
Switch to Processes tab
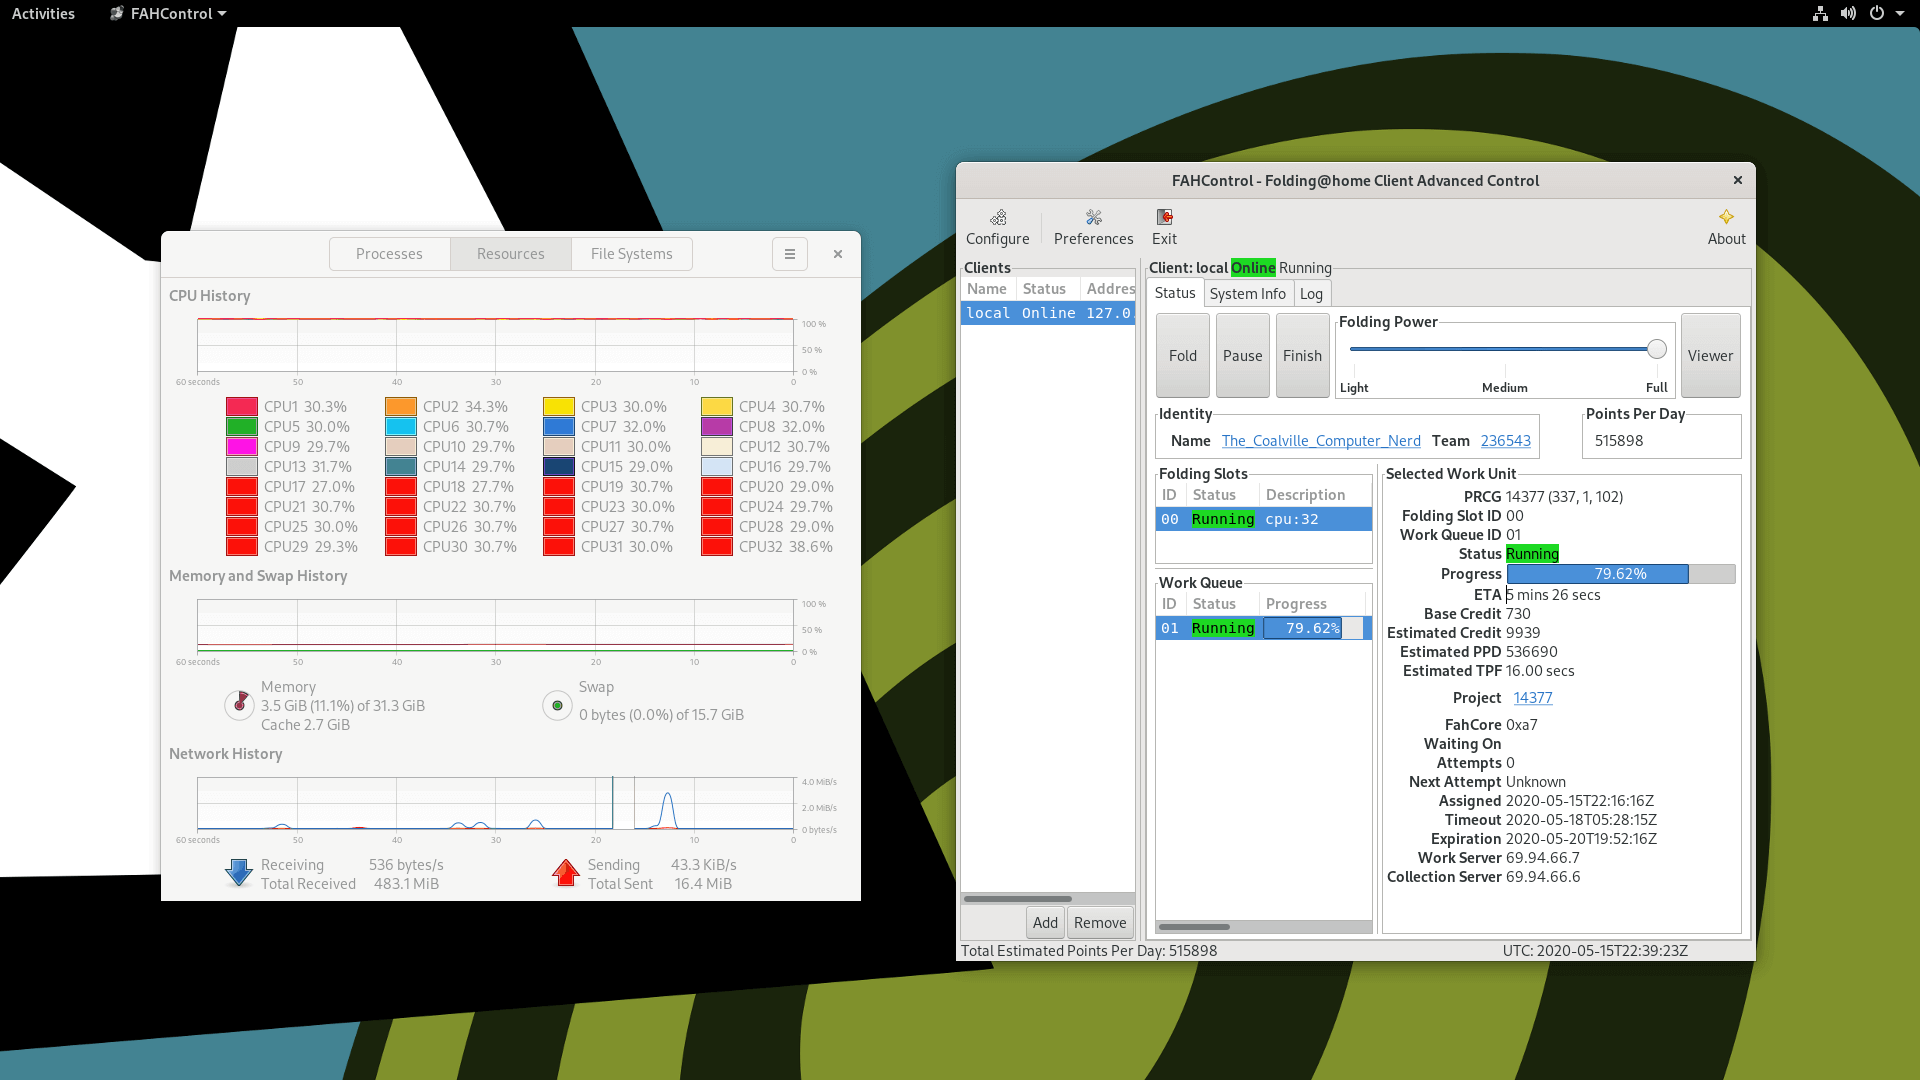[389, 254]
